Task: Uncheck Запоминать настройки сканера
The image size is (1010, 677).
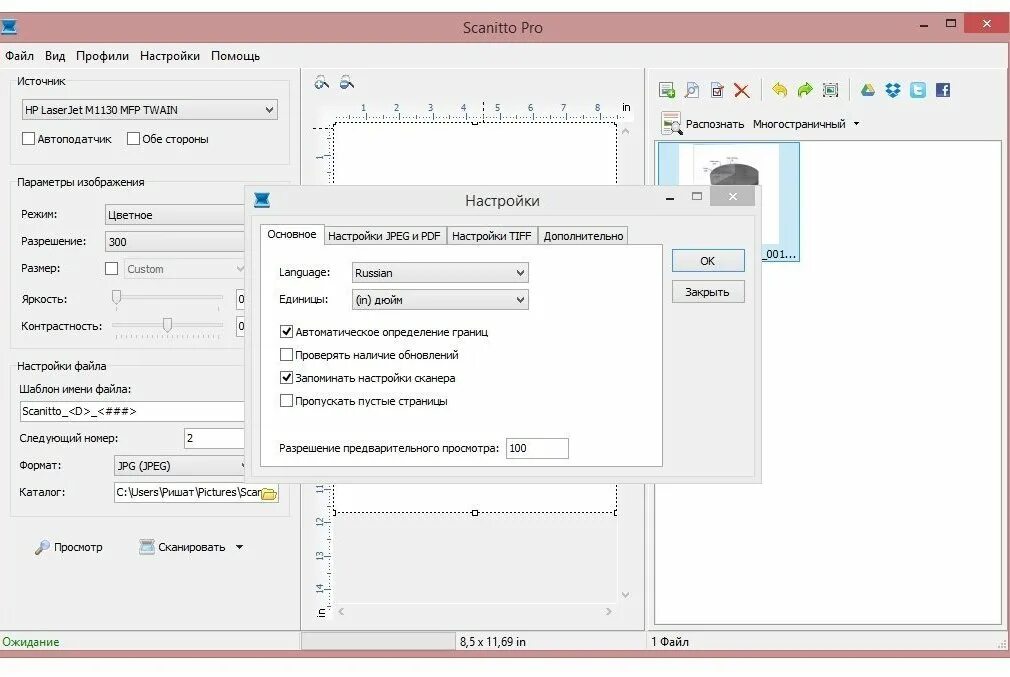Action: tap(287, 378)
